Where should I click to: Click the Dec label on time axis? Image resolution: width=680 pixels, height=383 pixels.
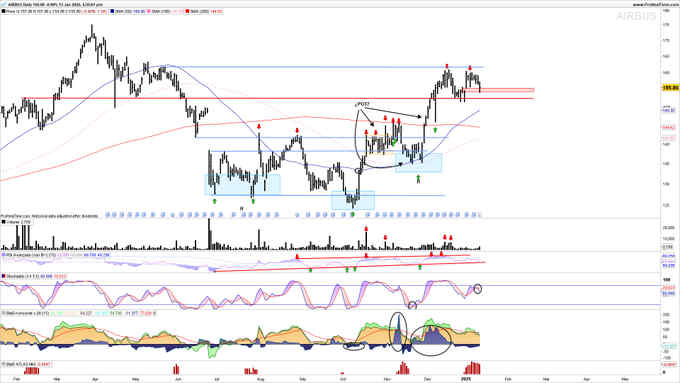(x=428, y=379)
